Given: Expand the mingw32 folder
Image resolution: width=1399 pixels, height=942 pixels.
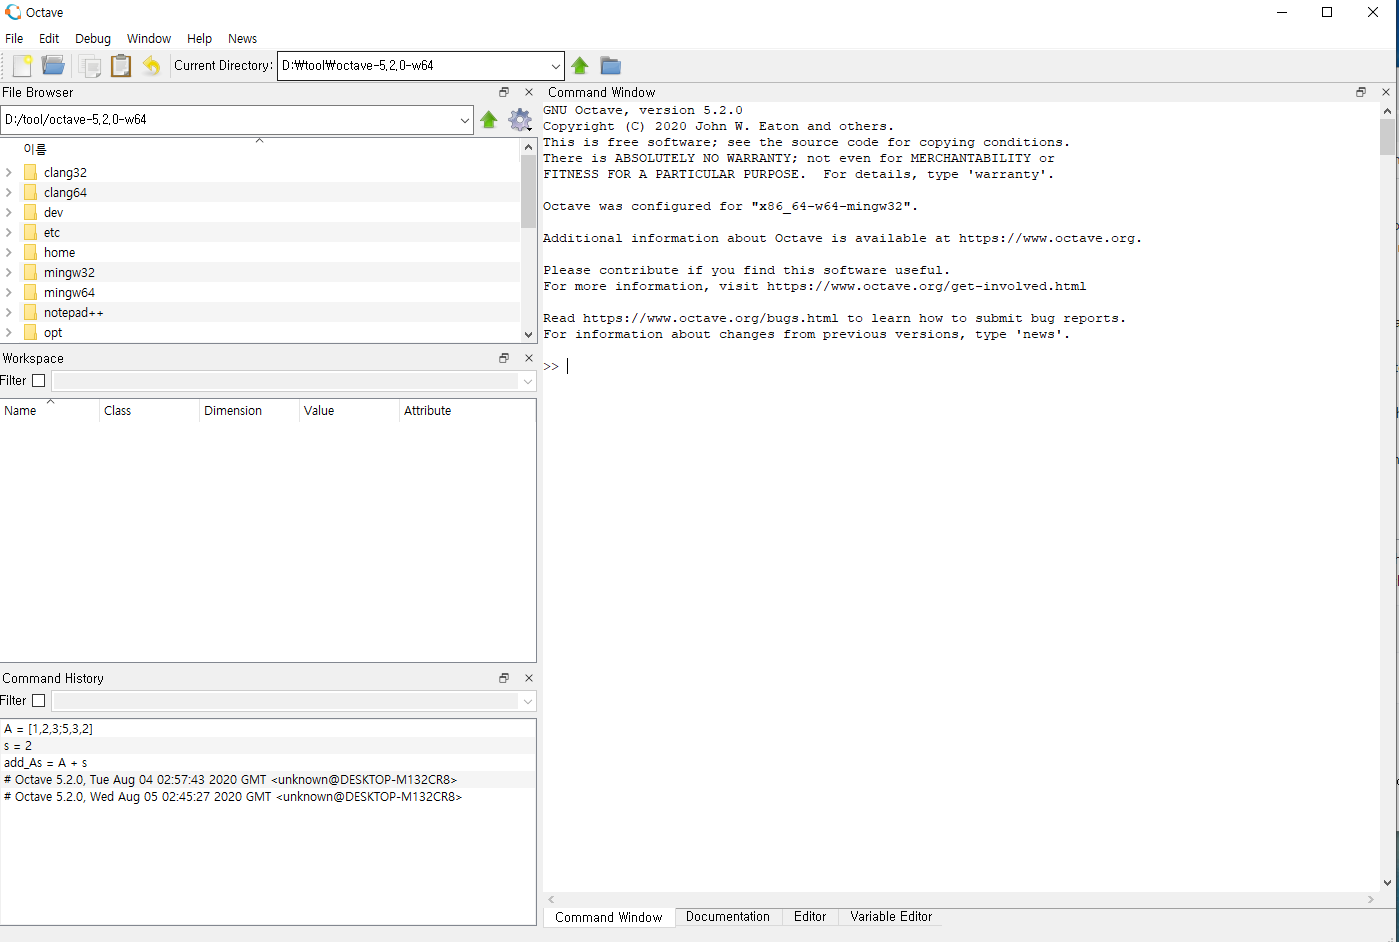Looking at the screenshot, I should click(9, 272).
